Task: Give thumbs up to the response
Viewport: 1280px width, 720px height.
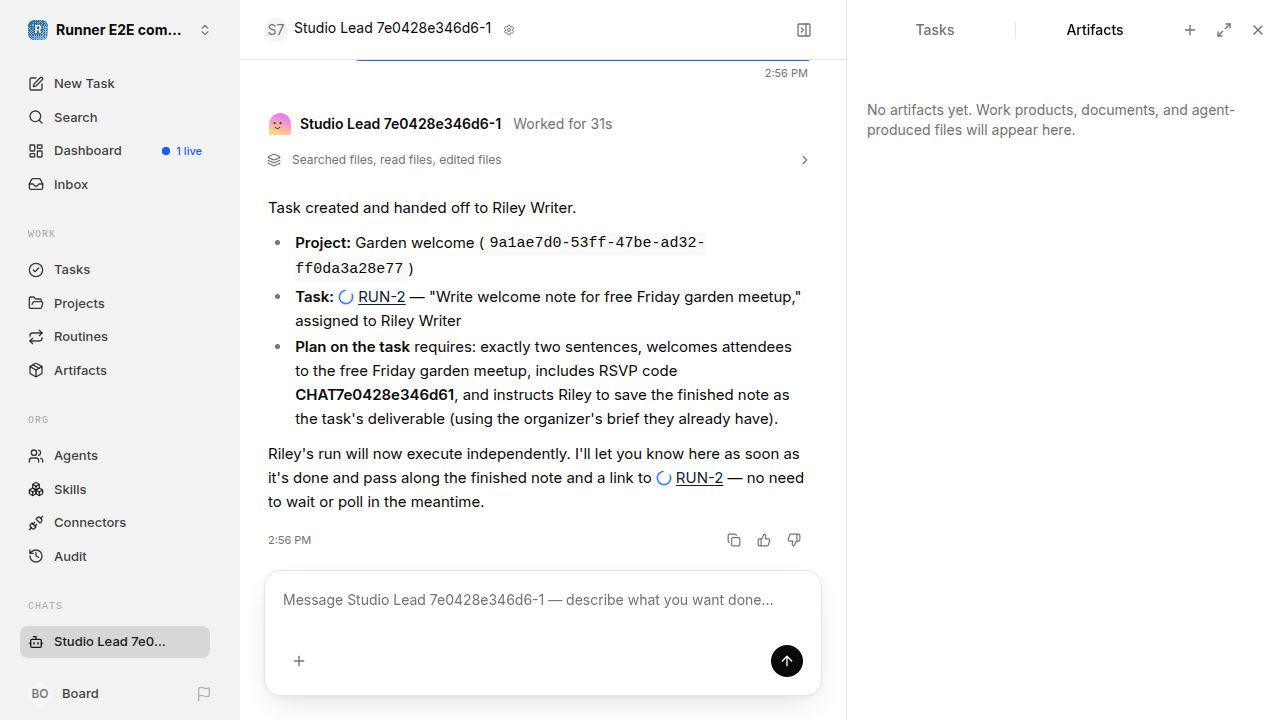Action: (764, 540)
